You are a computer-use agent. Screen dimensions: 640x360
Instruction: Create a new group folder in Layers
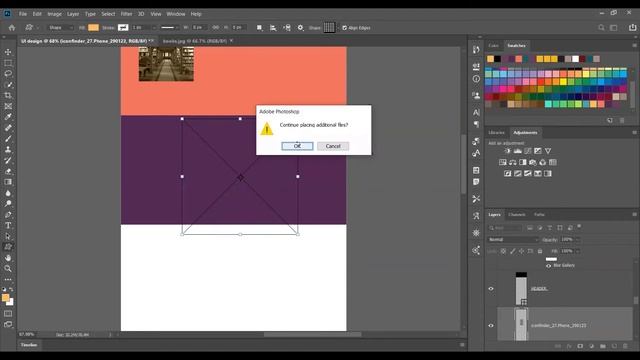tap(603, 346)
